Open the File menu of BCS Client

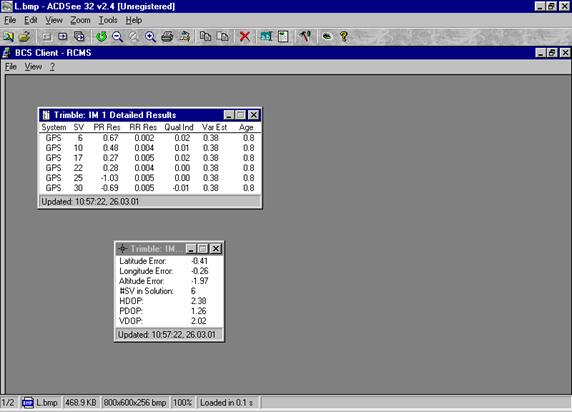pos(11,67)
